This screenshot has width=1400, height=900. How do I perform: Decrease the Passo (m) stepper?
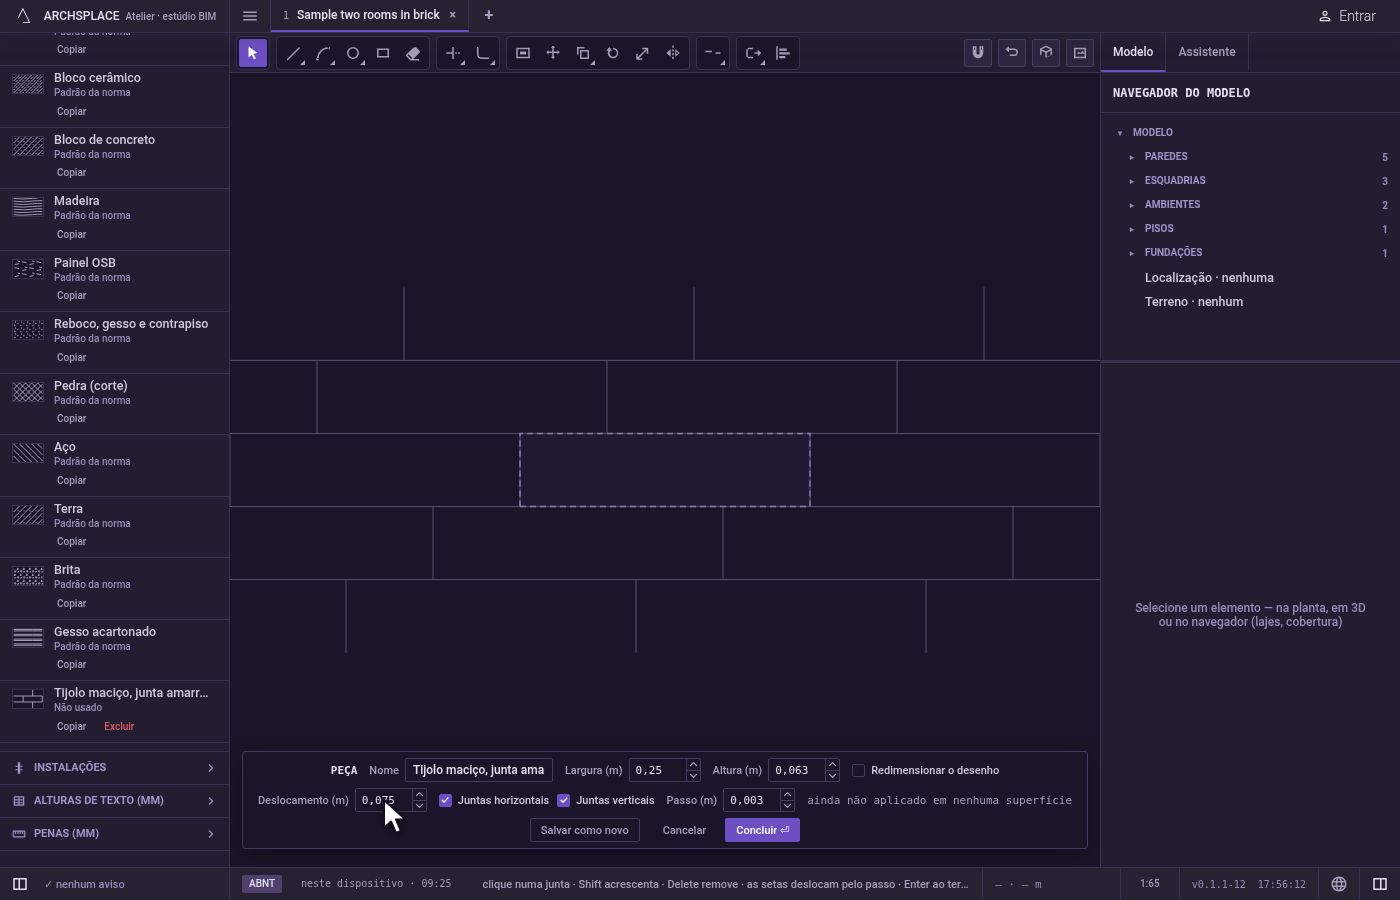(x=787, y=806)
